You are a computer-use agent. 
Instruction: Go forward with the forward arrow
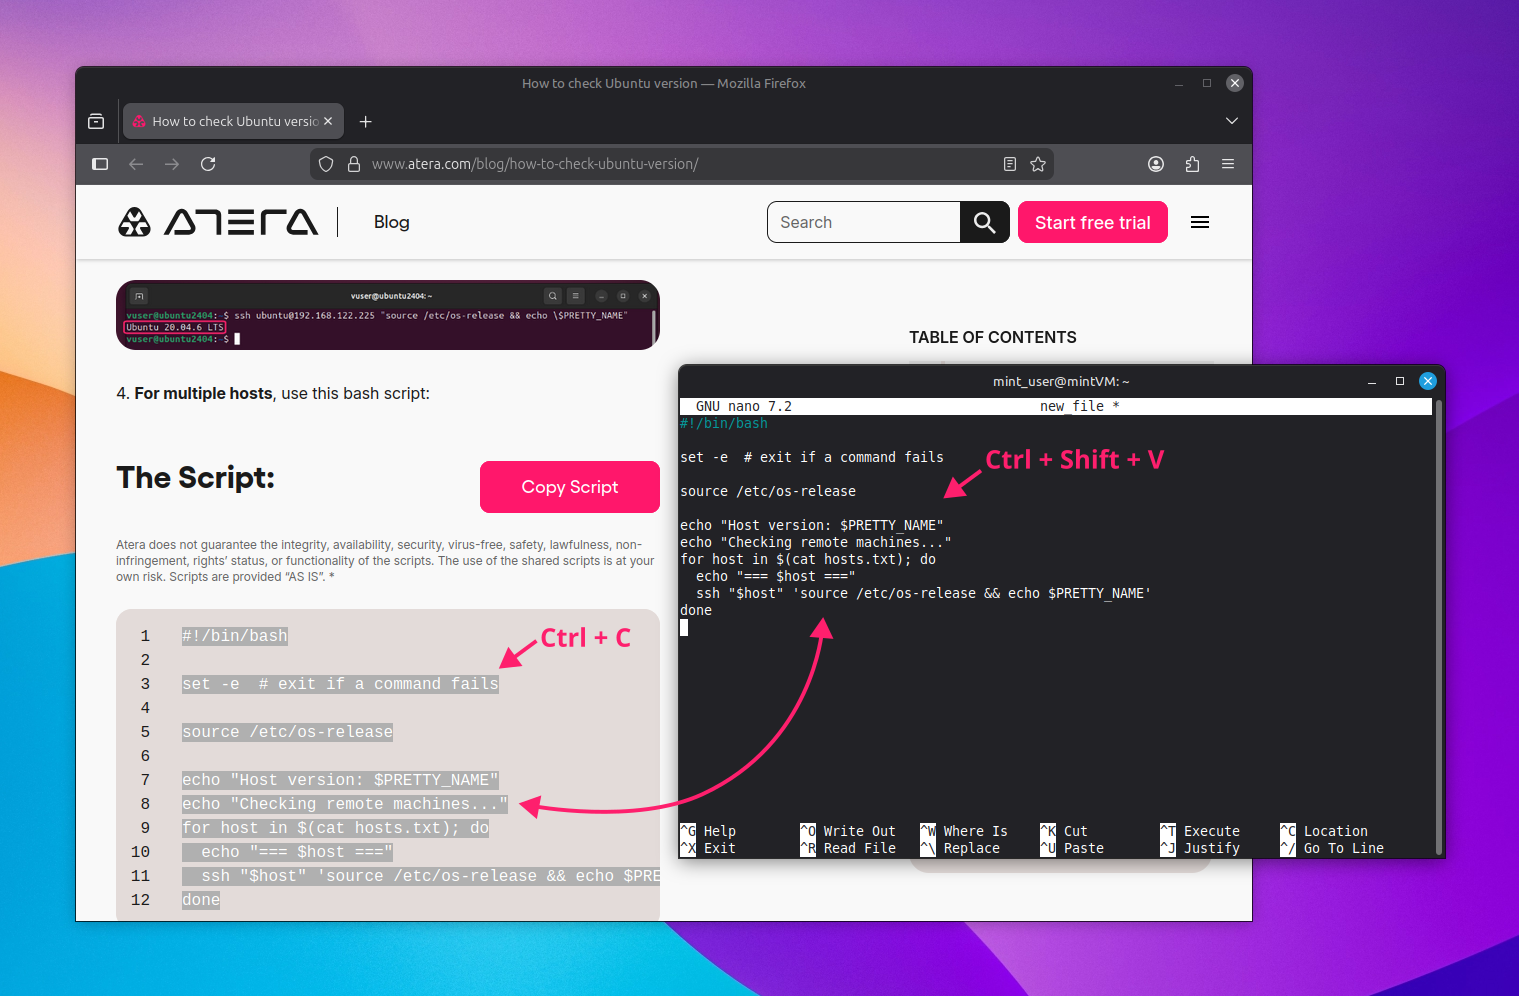point(172,164)
